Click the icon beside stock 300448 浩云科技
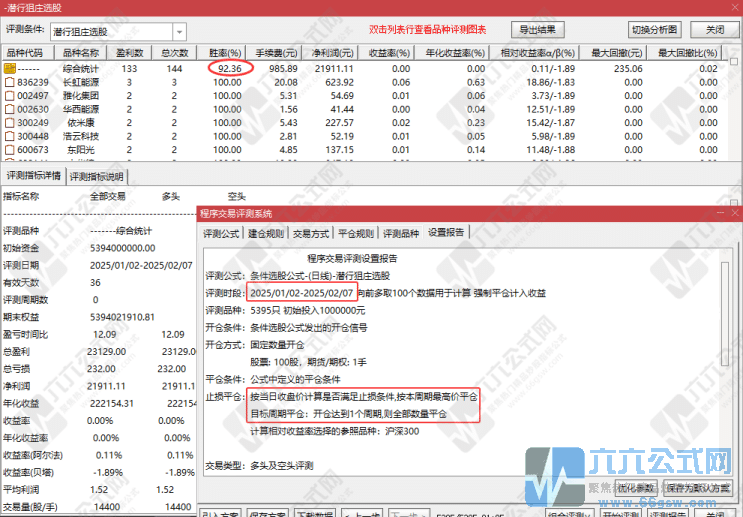This screenshot has width=743, height=517. pyautogui.click(x=9, y=135)
